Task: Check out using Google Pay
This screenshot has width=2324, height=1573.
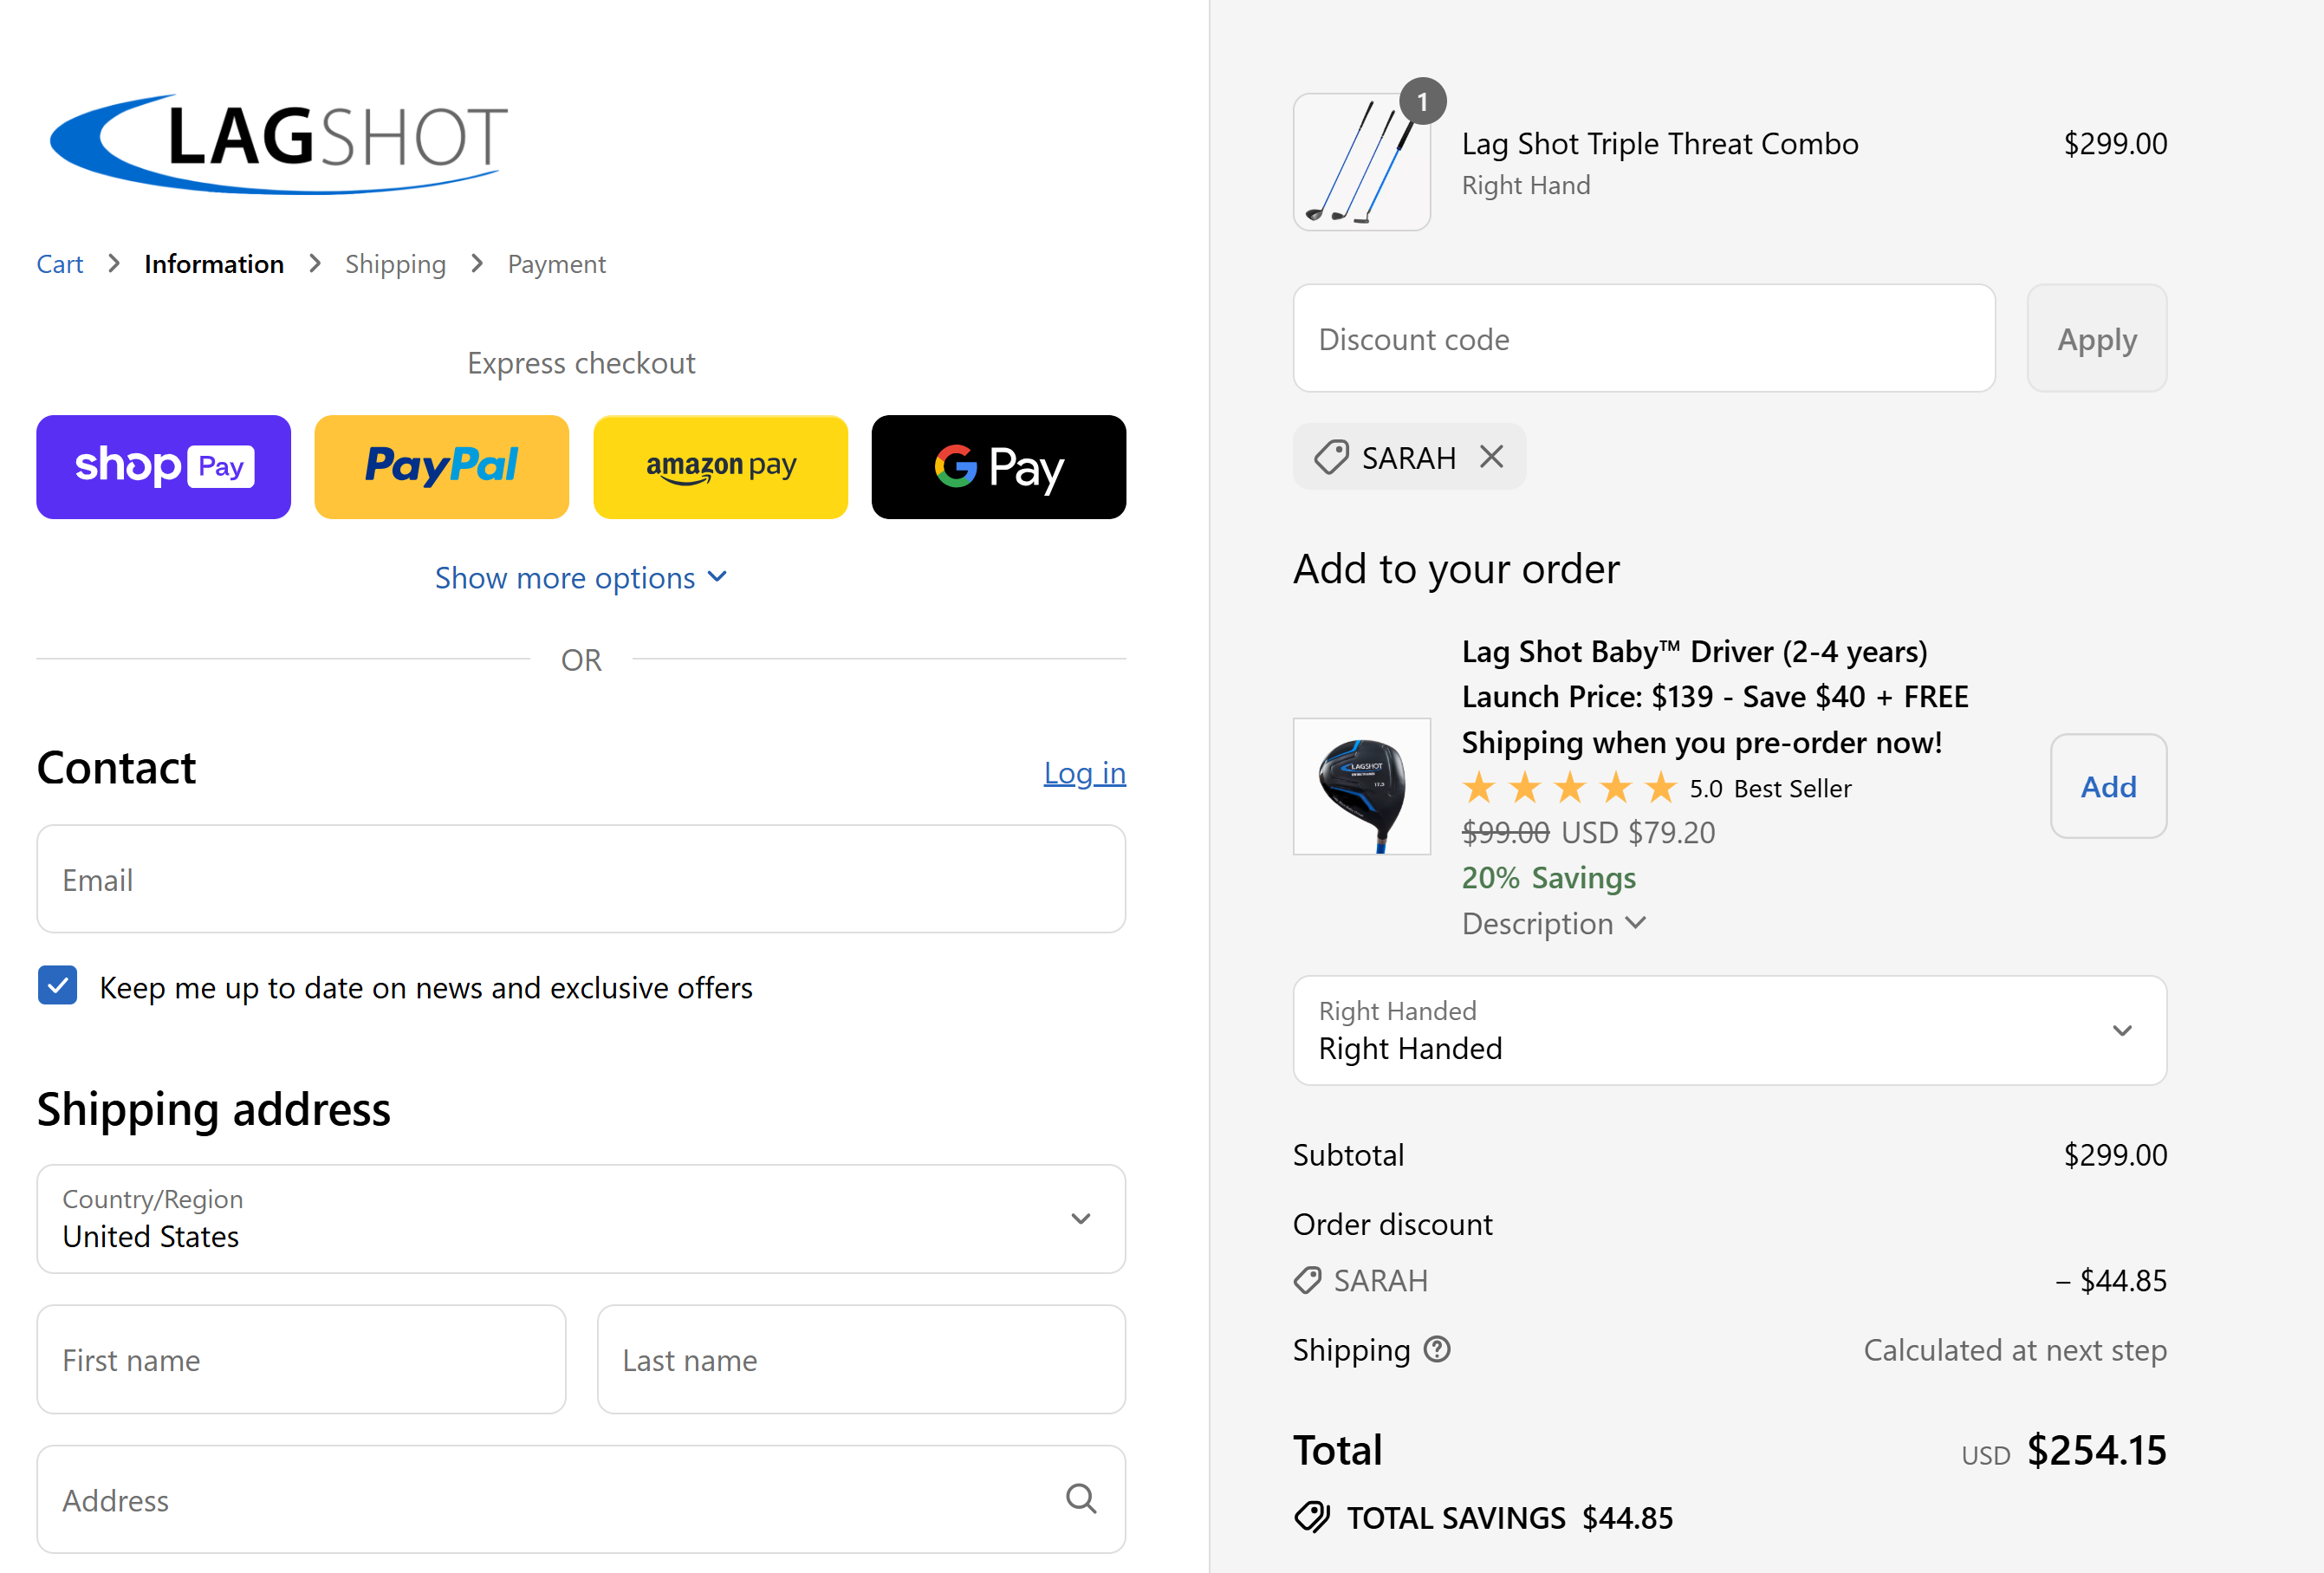Action: pos(998,467)
